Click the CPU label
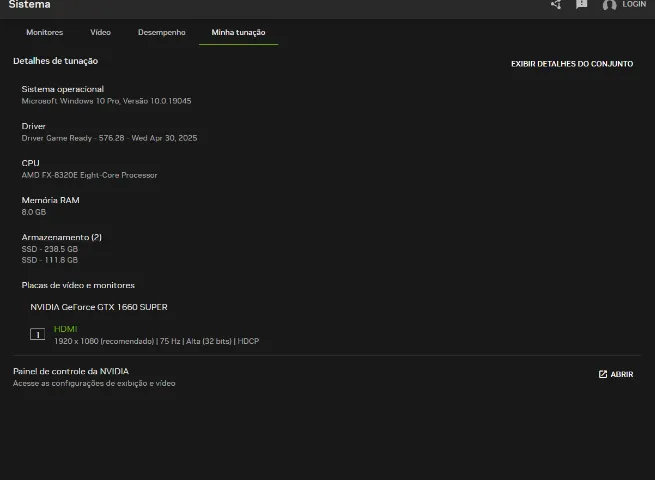Viewport: 655px width, 480px height. tap(30, 163)
